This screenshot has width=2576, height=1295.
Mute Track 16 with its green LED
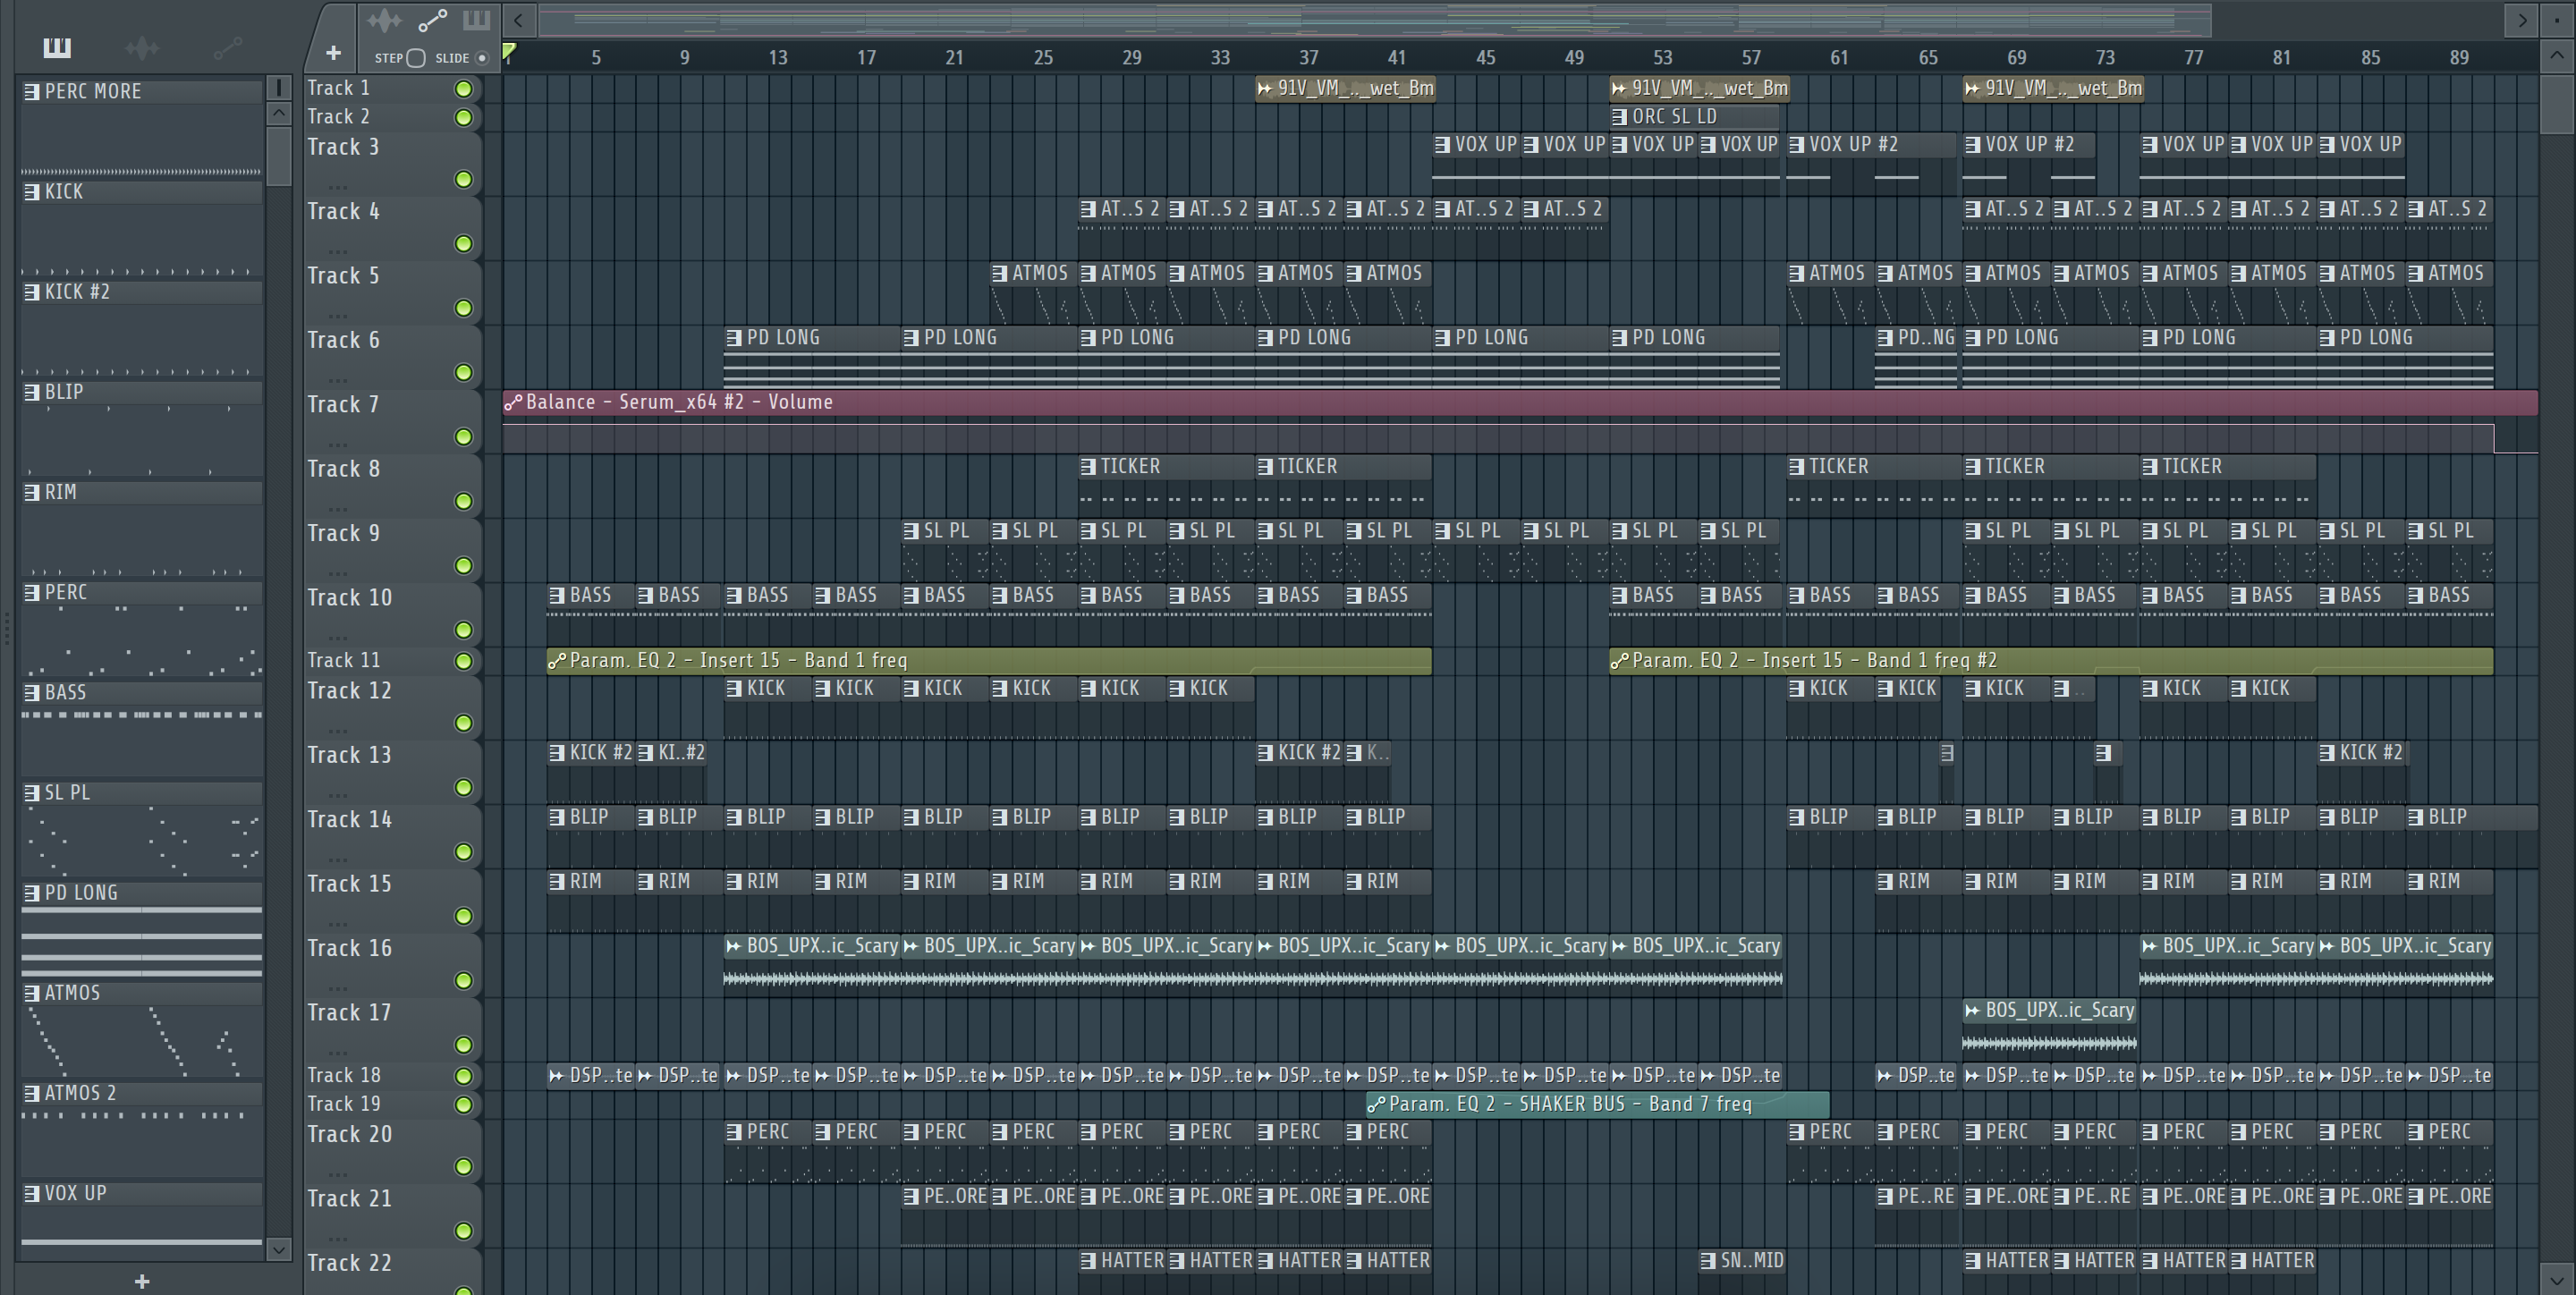[x=464, y=981]
